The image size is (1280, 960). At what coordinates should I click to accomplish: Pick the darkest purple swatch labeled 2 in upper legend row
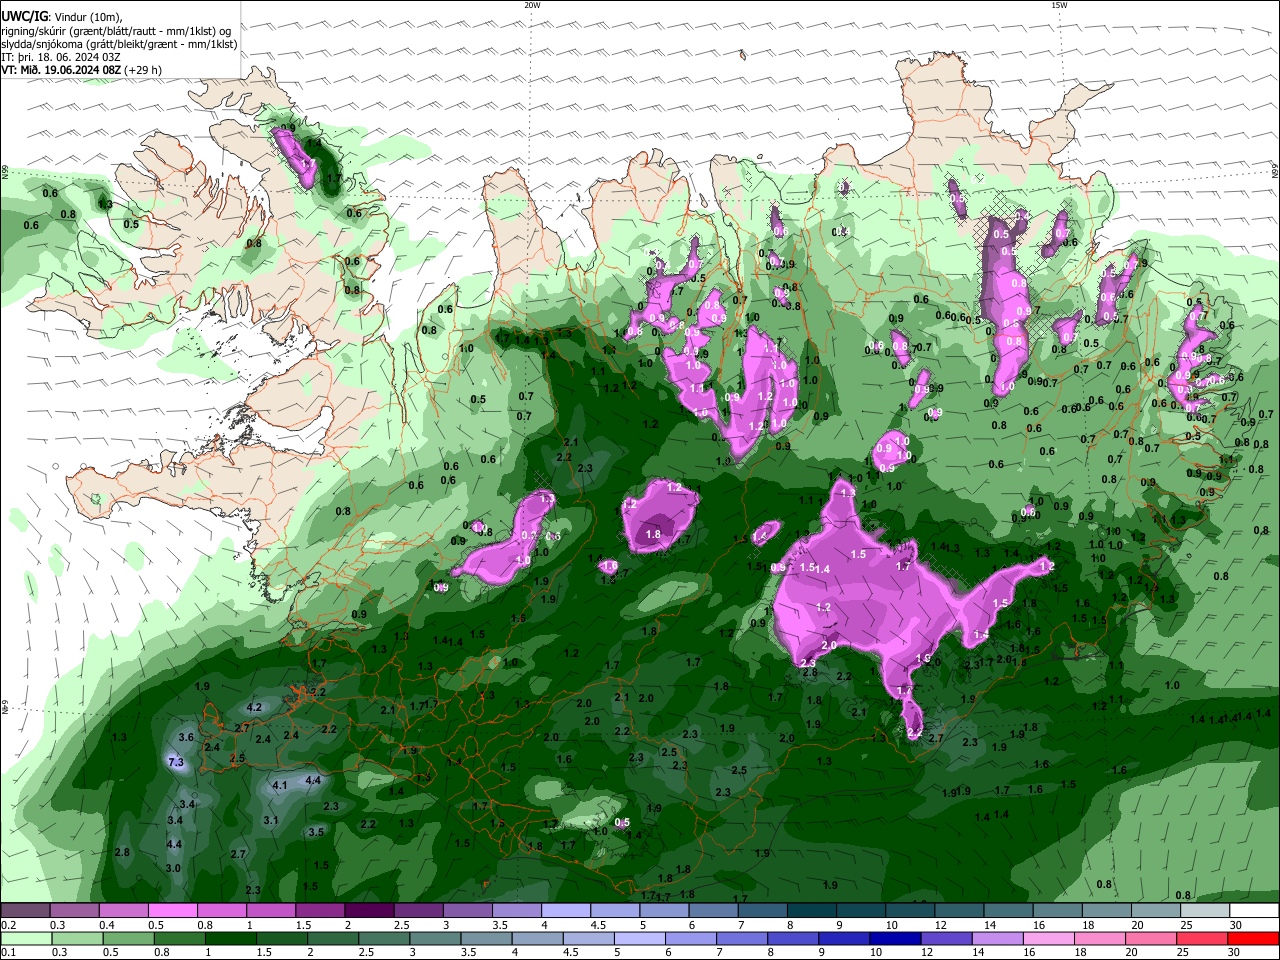369,911
